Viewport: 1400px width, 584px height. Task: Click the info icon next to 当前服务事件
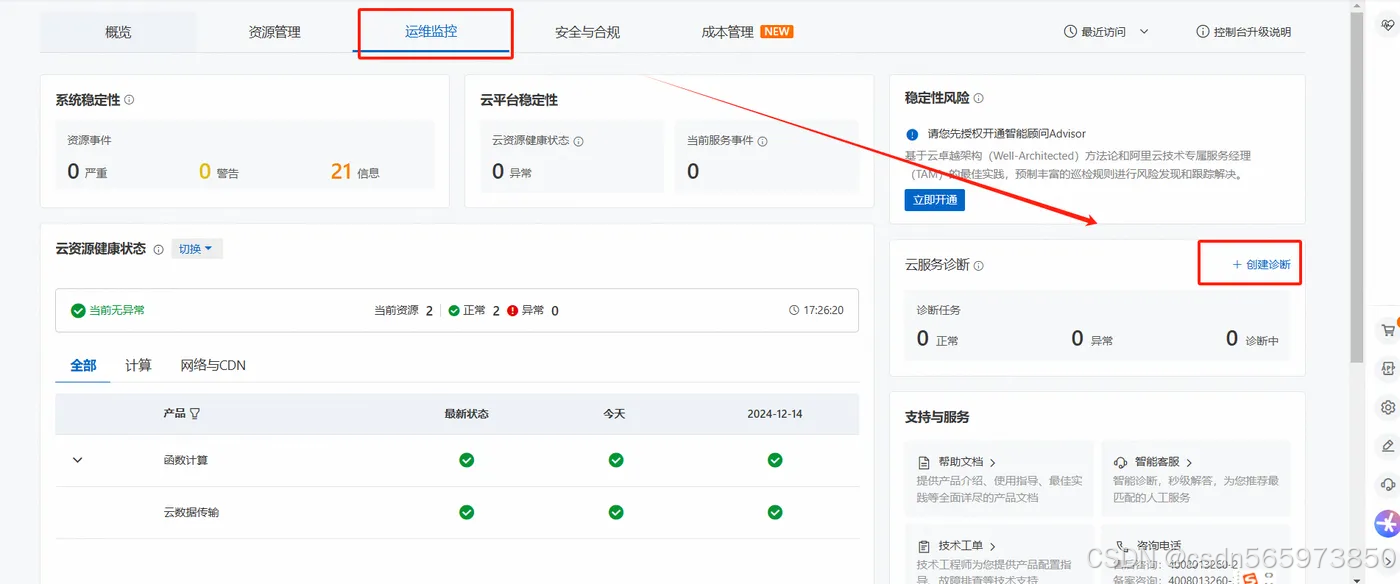coord(763,140)
